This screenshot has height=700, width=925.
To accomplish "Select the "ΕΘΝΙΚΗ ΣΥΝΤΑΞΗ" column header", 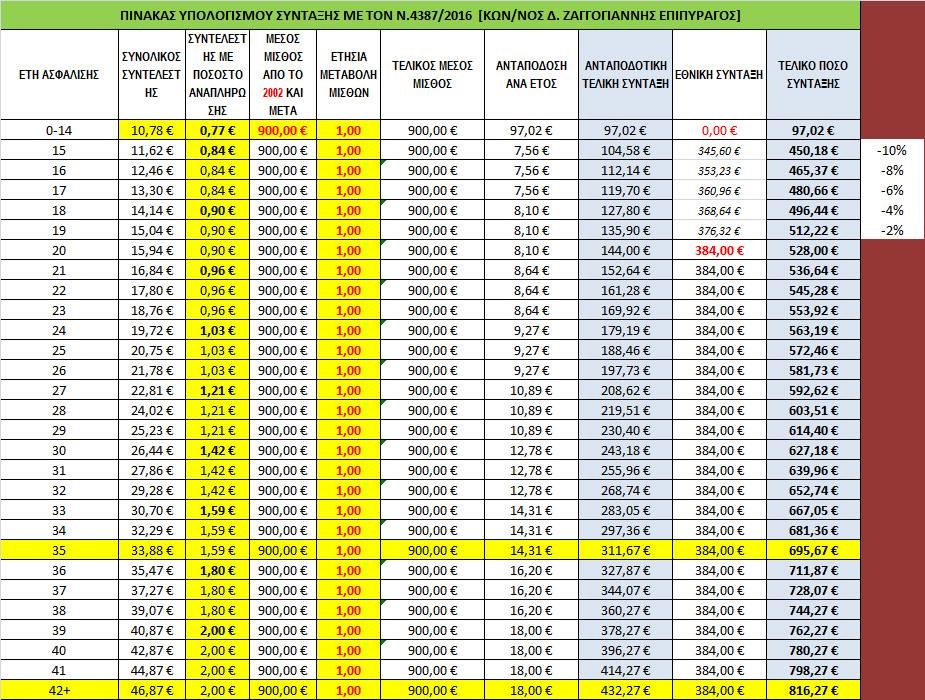I will (x=719, y=74).
